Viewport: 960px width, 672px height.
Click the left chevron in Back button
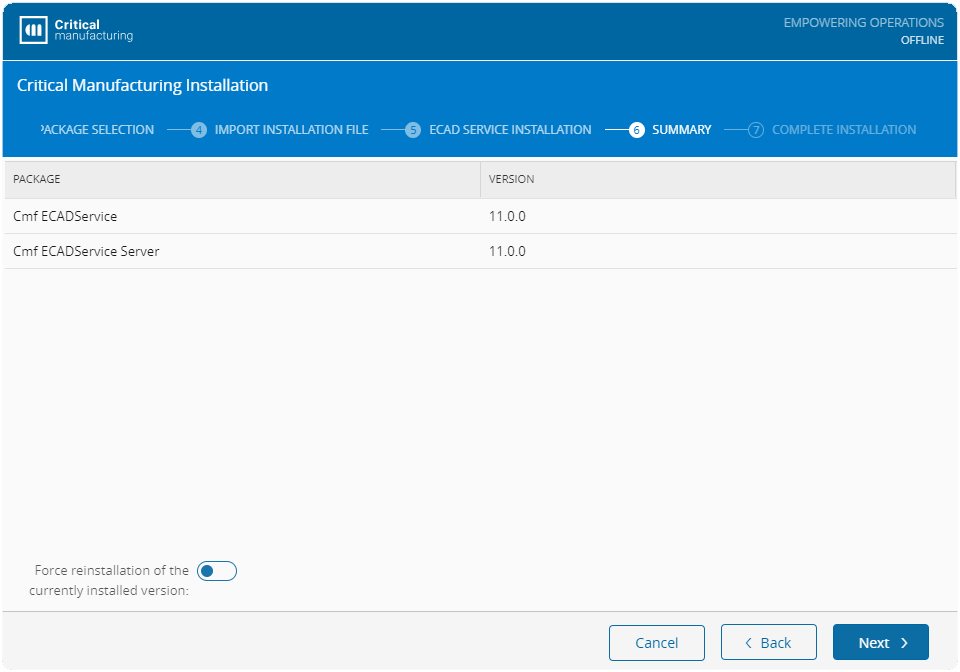[748, 643]
